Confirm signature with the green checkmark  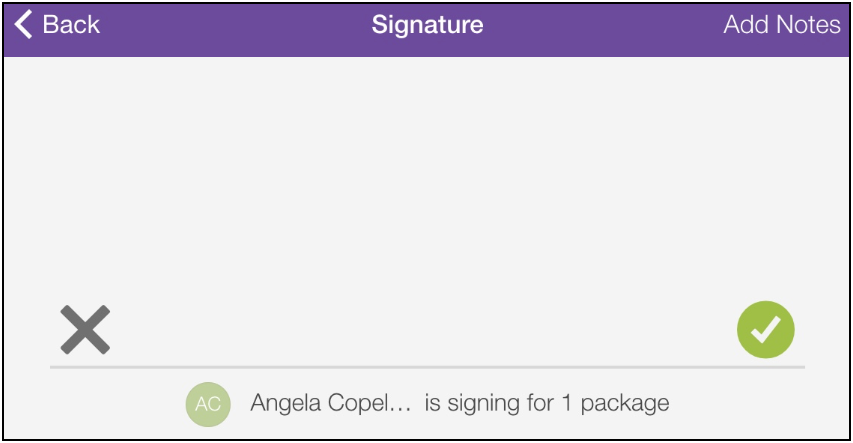pos(765,329)
